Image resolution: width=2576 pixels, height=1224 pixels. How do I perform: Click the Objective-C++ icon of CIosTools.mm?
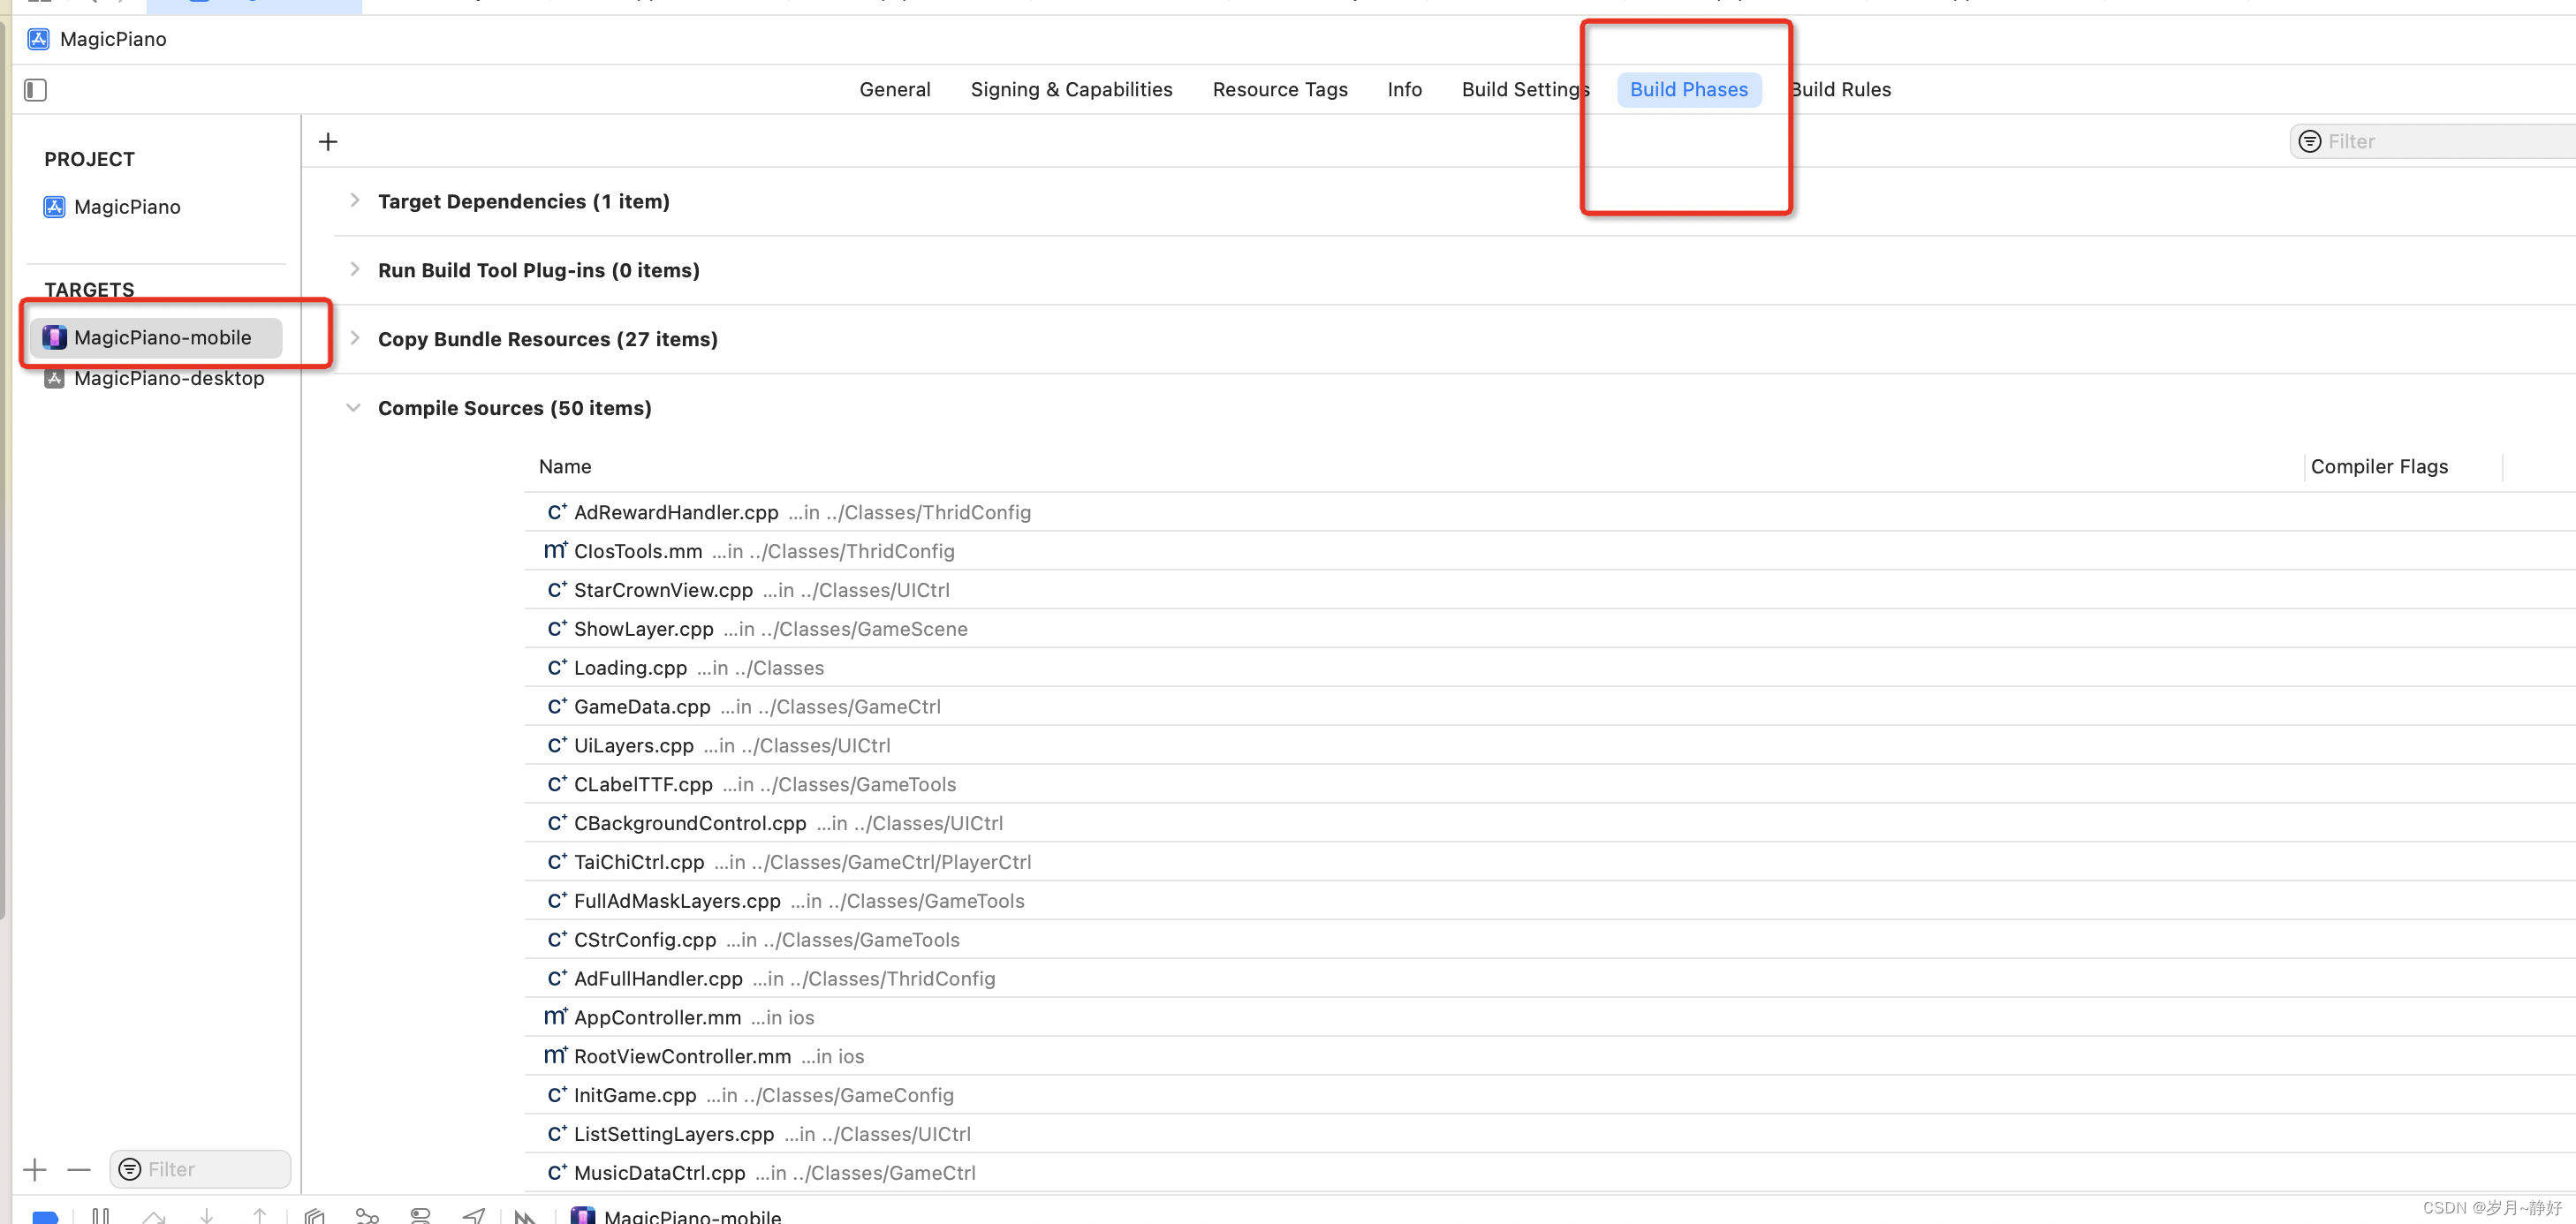point(556,551)
